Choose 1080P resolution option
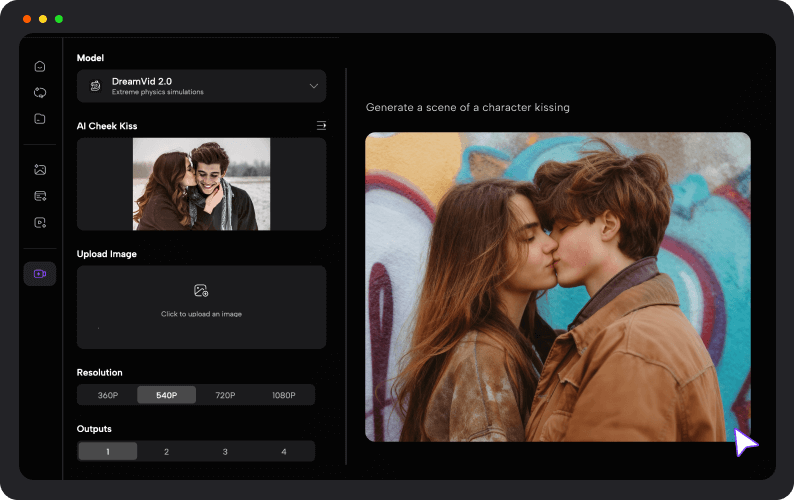 point(284,395)
